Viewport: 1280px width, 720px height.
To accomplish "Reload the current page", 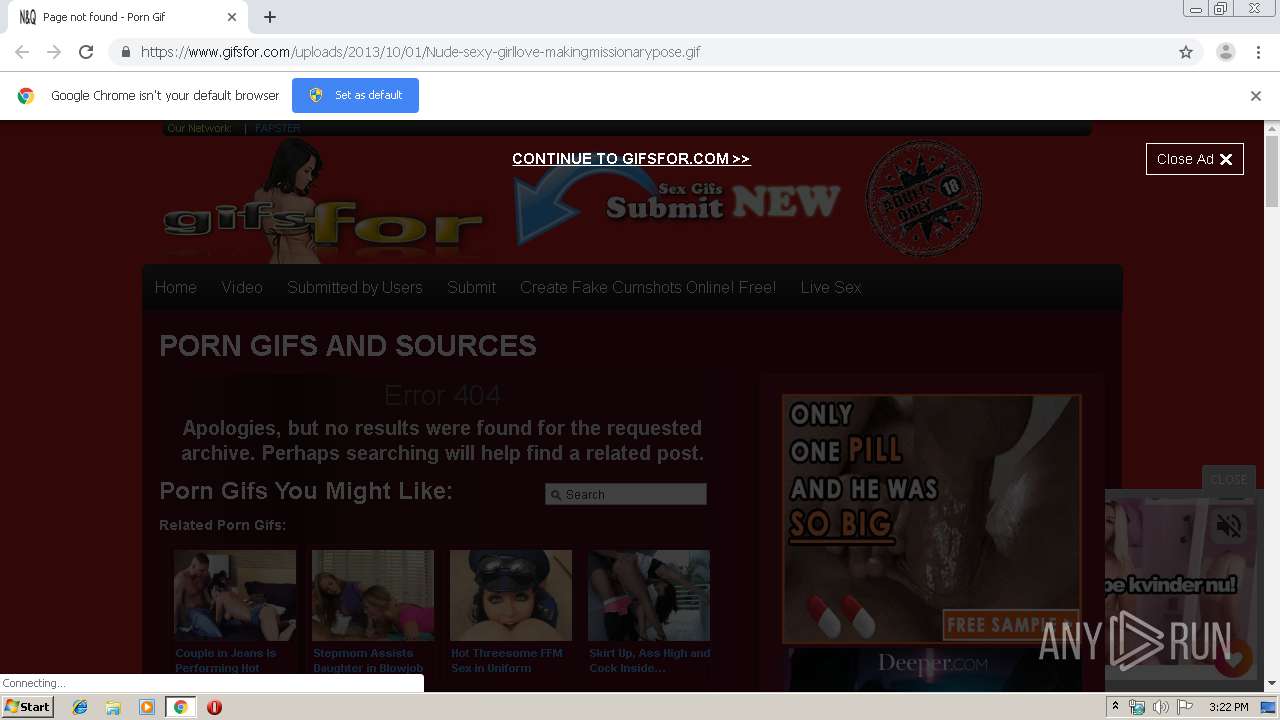I will click(86, 52).
